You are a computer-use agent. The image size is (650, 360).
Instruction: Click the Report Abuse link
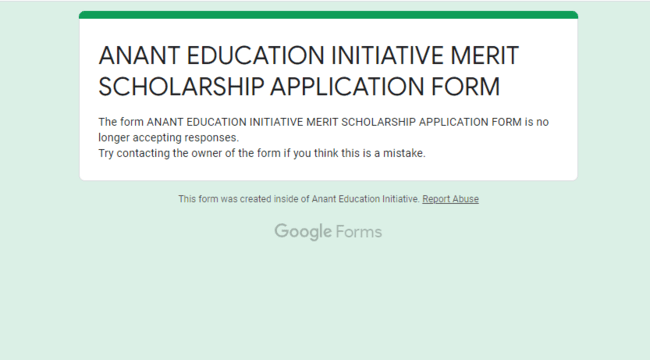pyautogui.click(x=450, y=199)
